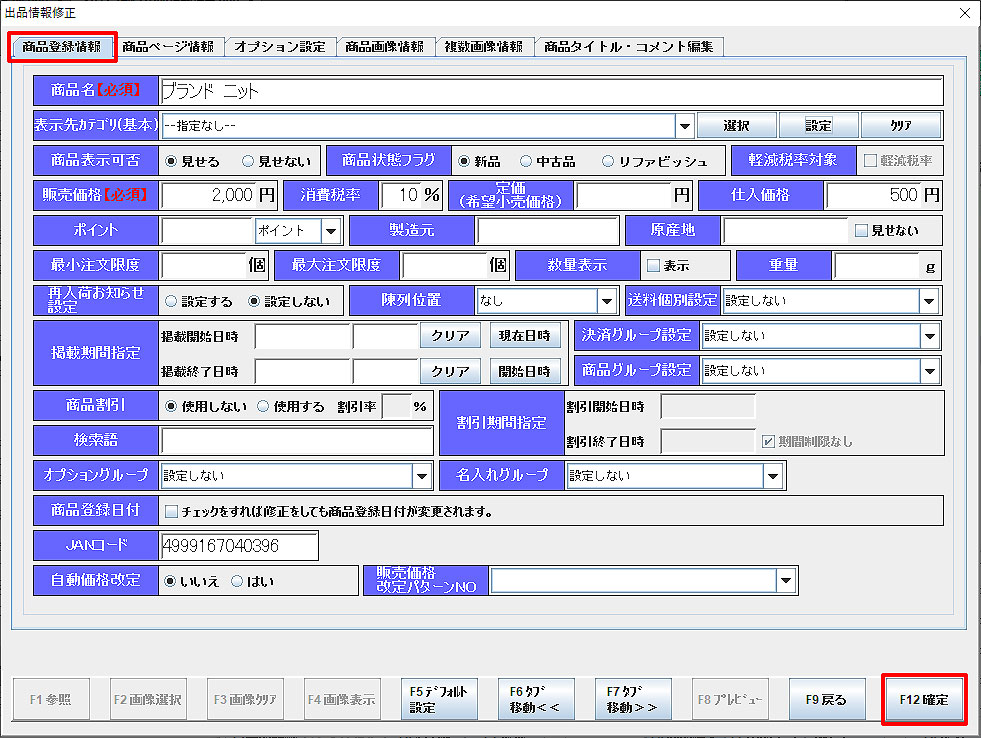Expand the 表示先カテゴリ(基本) dropdown
The height and width of the screenshot is (738, 981).
685,126
